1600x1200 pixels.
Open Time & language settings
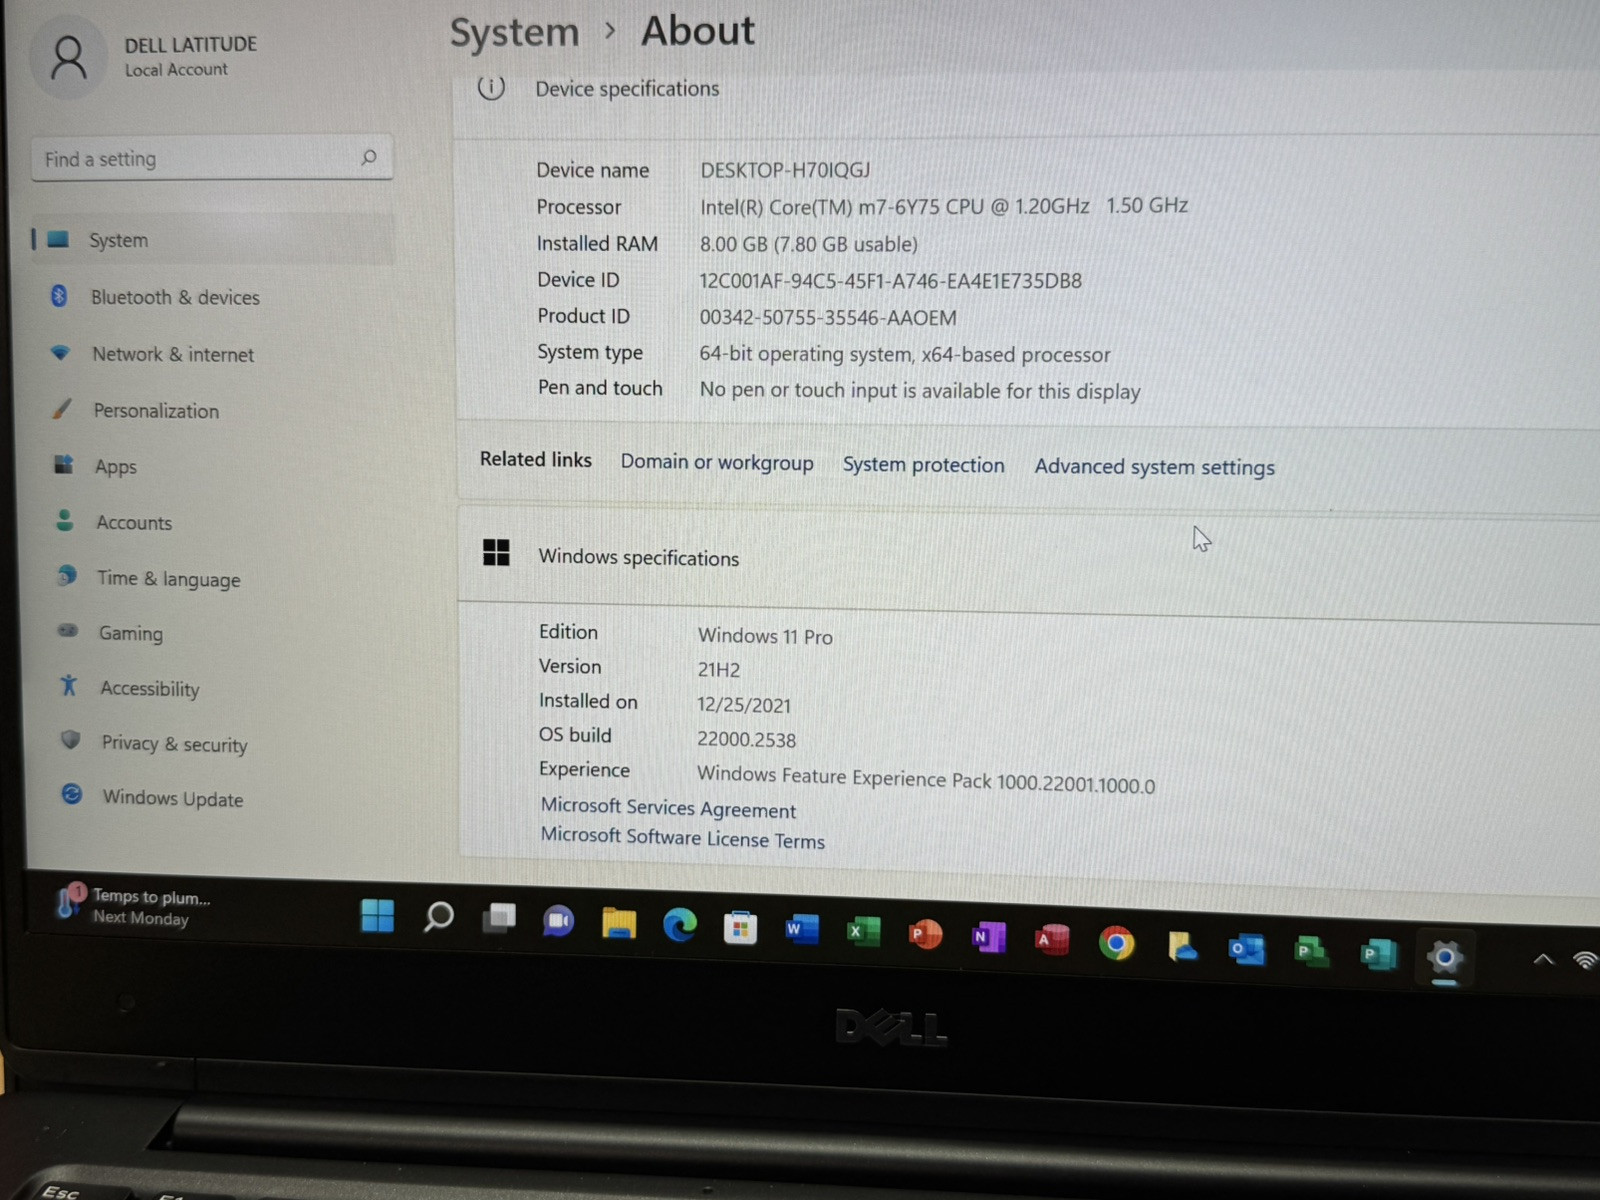tap(168, 578)
